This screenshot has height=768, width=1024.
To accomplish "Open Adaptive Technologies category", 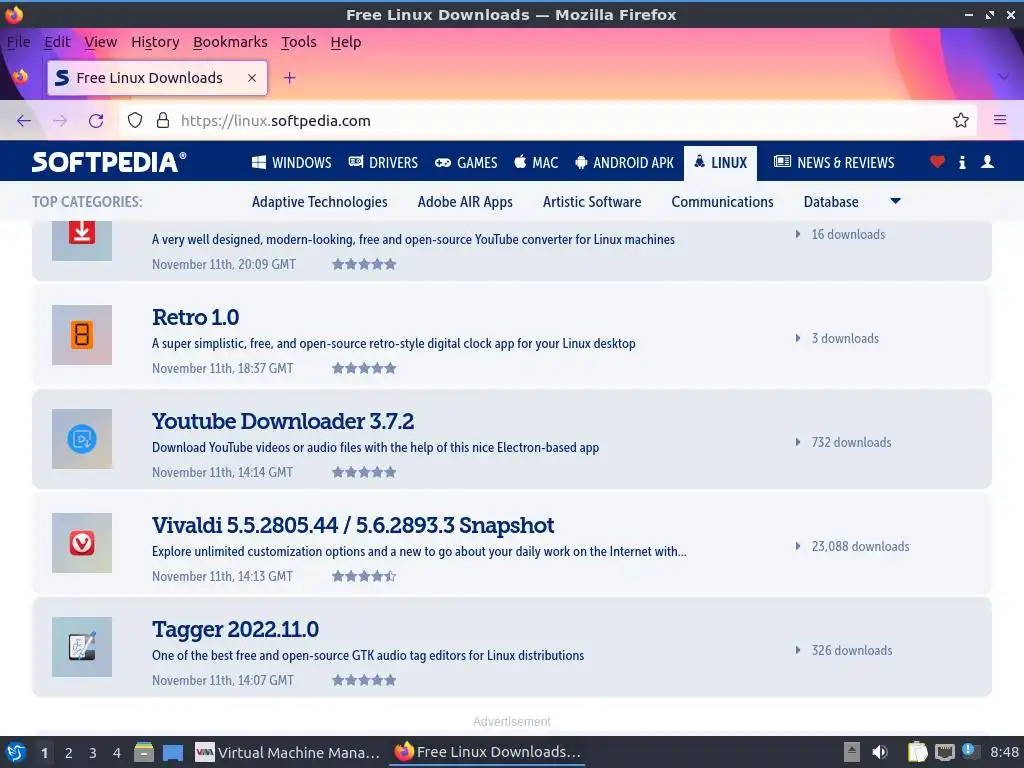I will pos(319,202).
